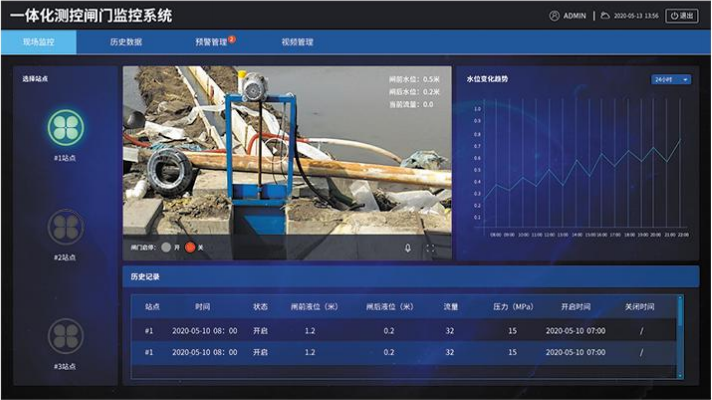Viewport: 712px width, 400px height.
Task: Open the 历史数据 tab
Action: pyautogui.click(x=126, y=43)
